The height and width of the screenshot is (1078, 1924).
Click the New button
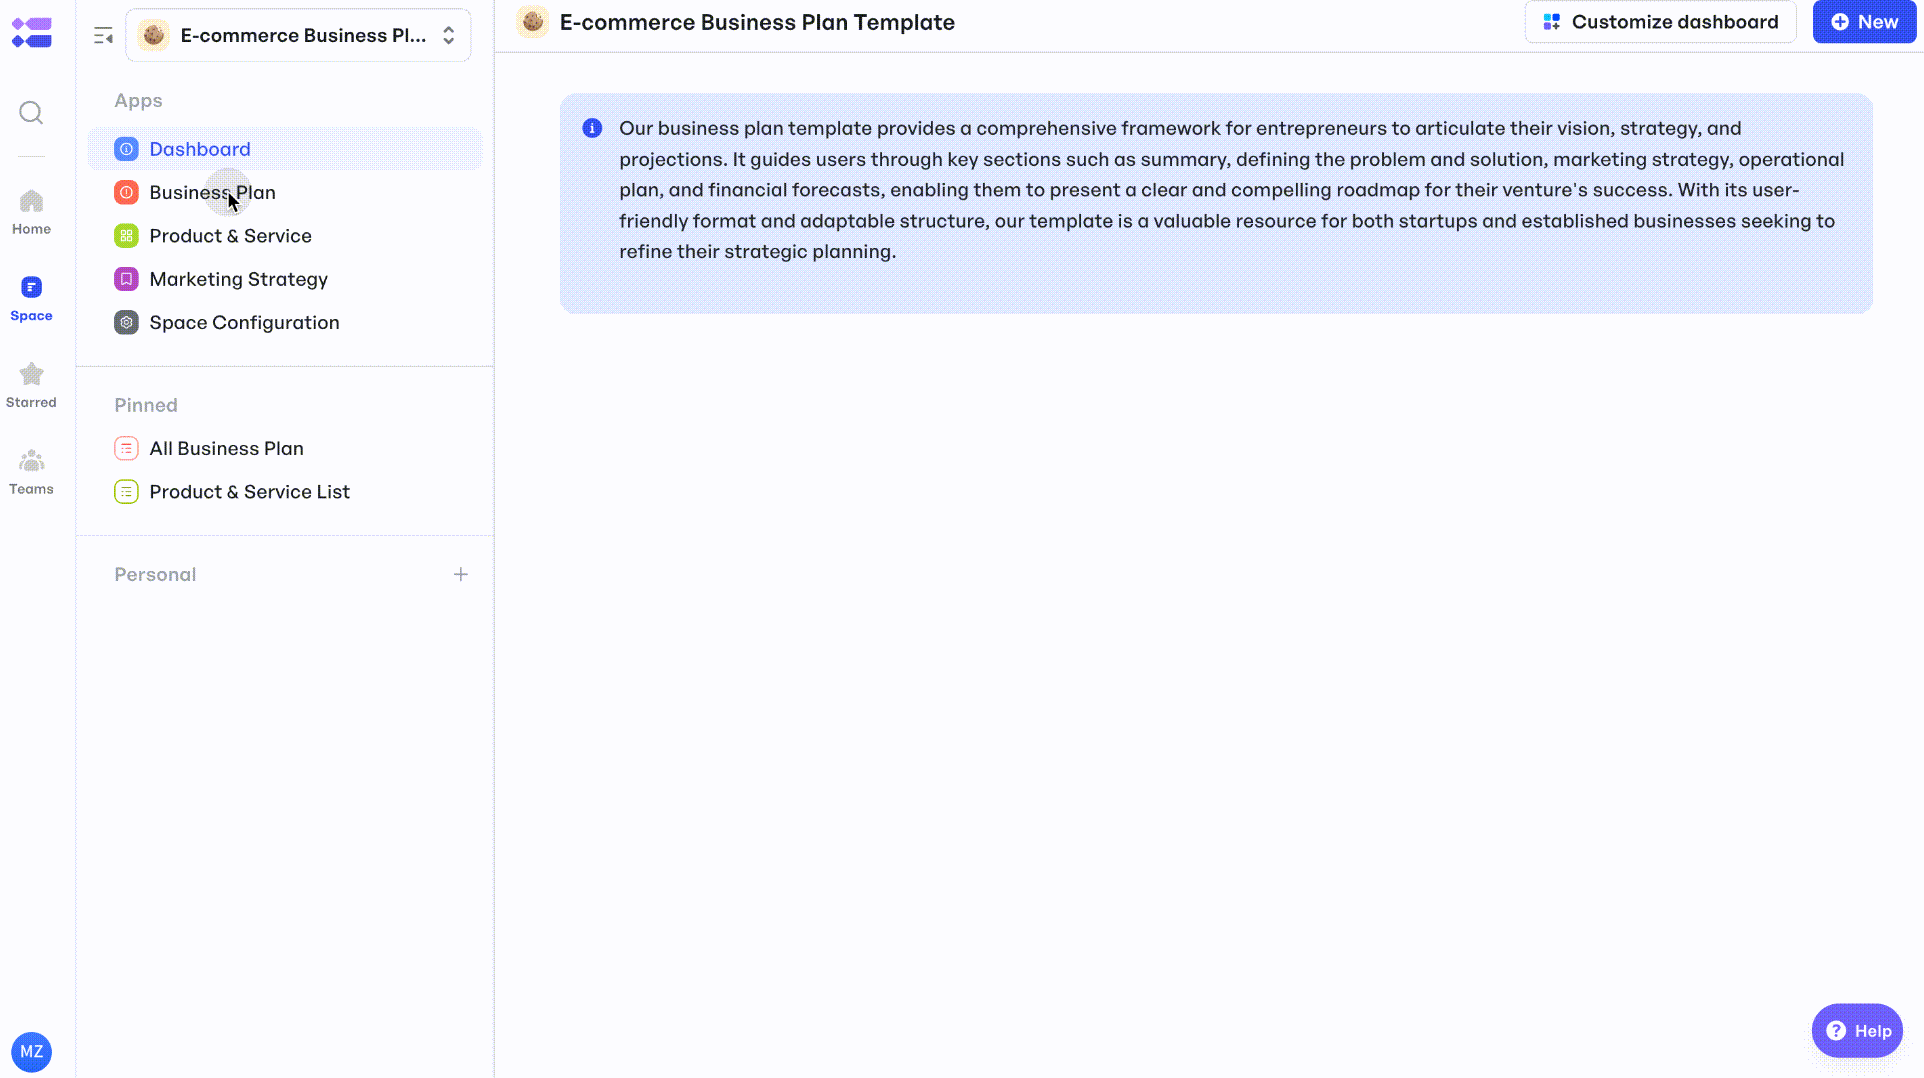tap(1864, 22)
